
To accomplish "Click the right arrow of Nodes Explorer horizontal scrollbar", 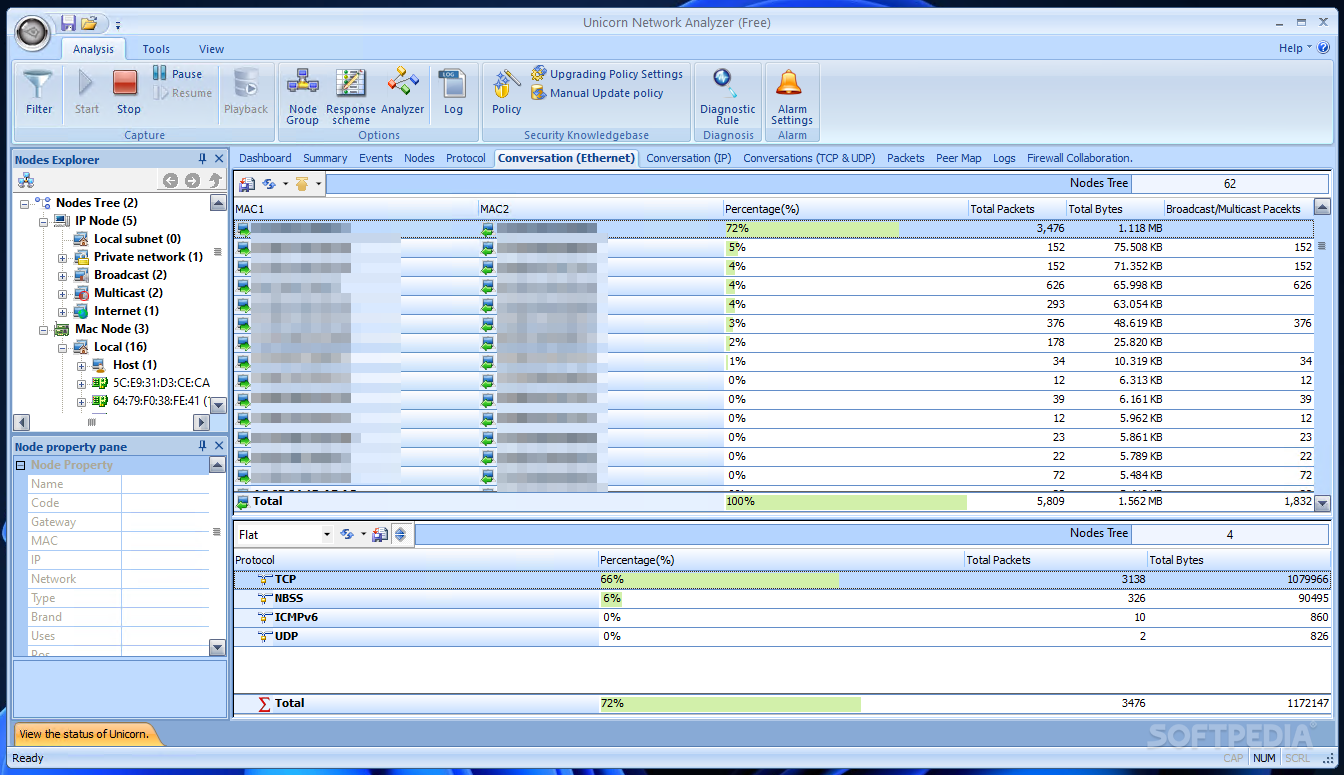I will tap(201, 423).
